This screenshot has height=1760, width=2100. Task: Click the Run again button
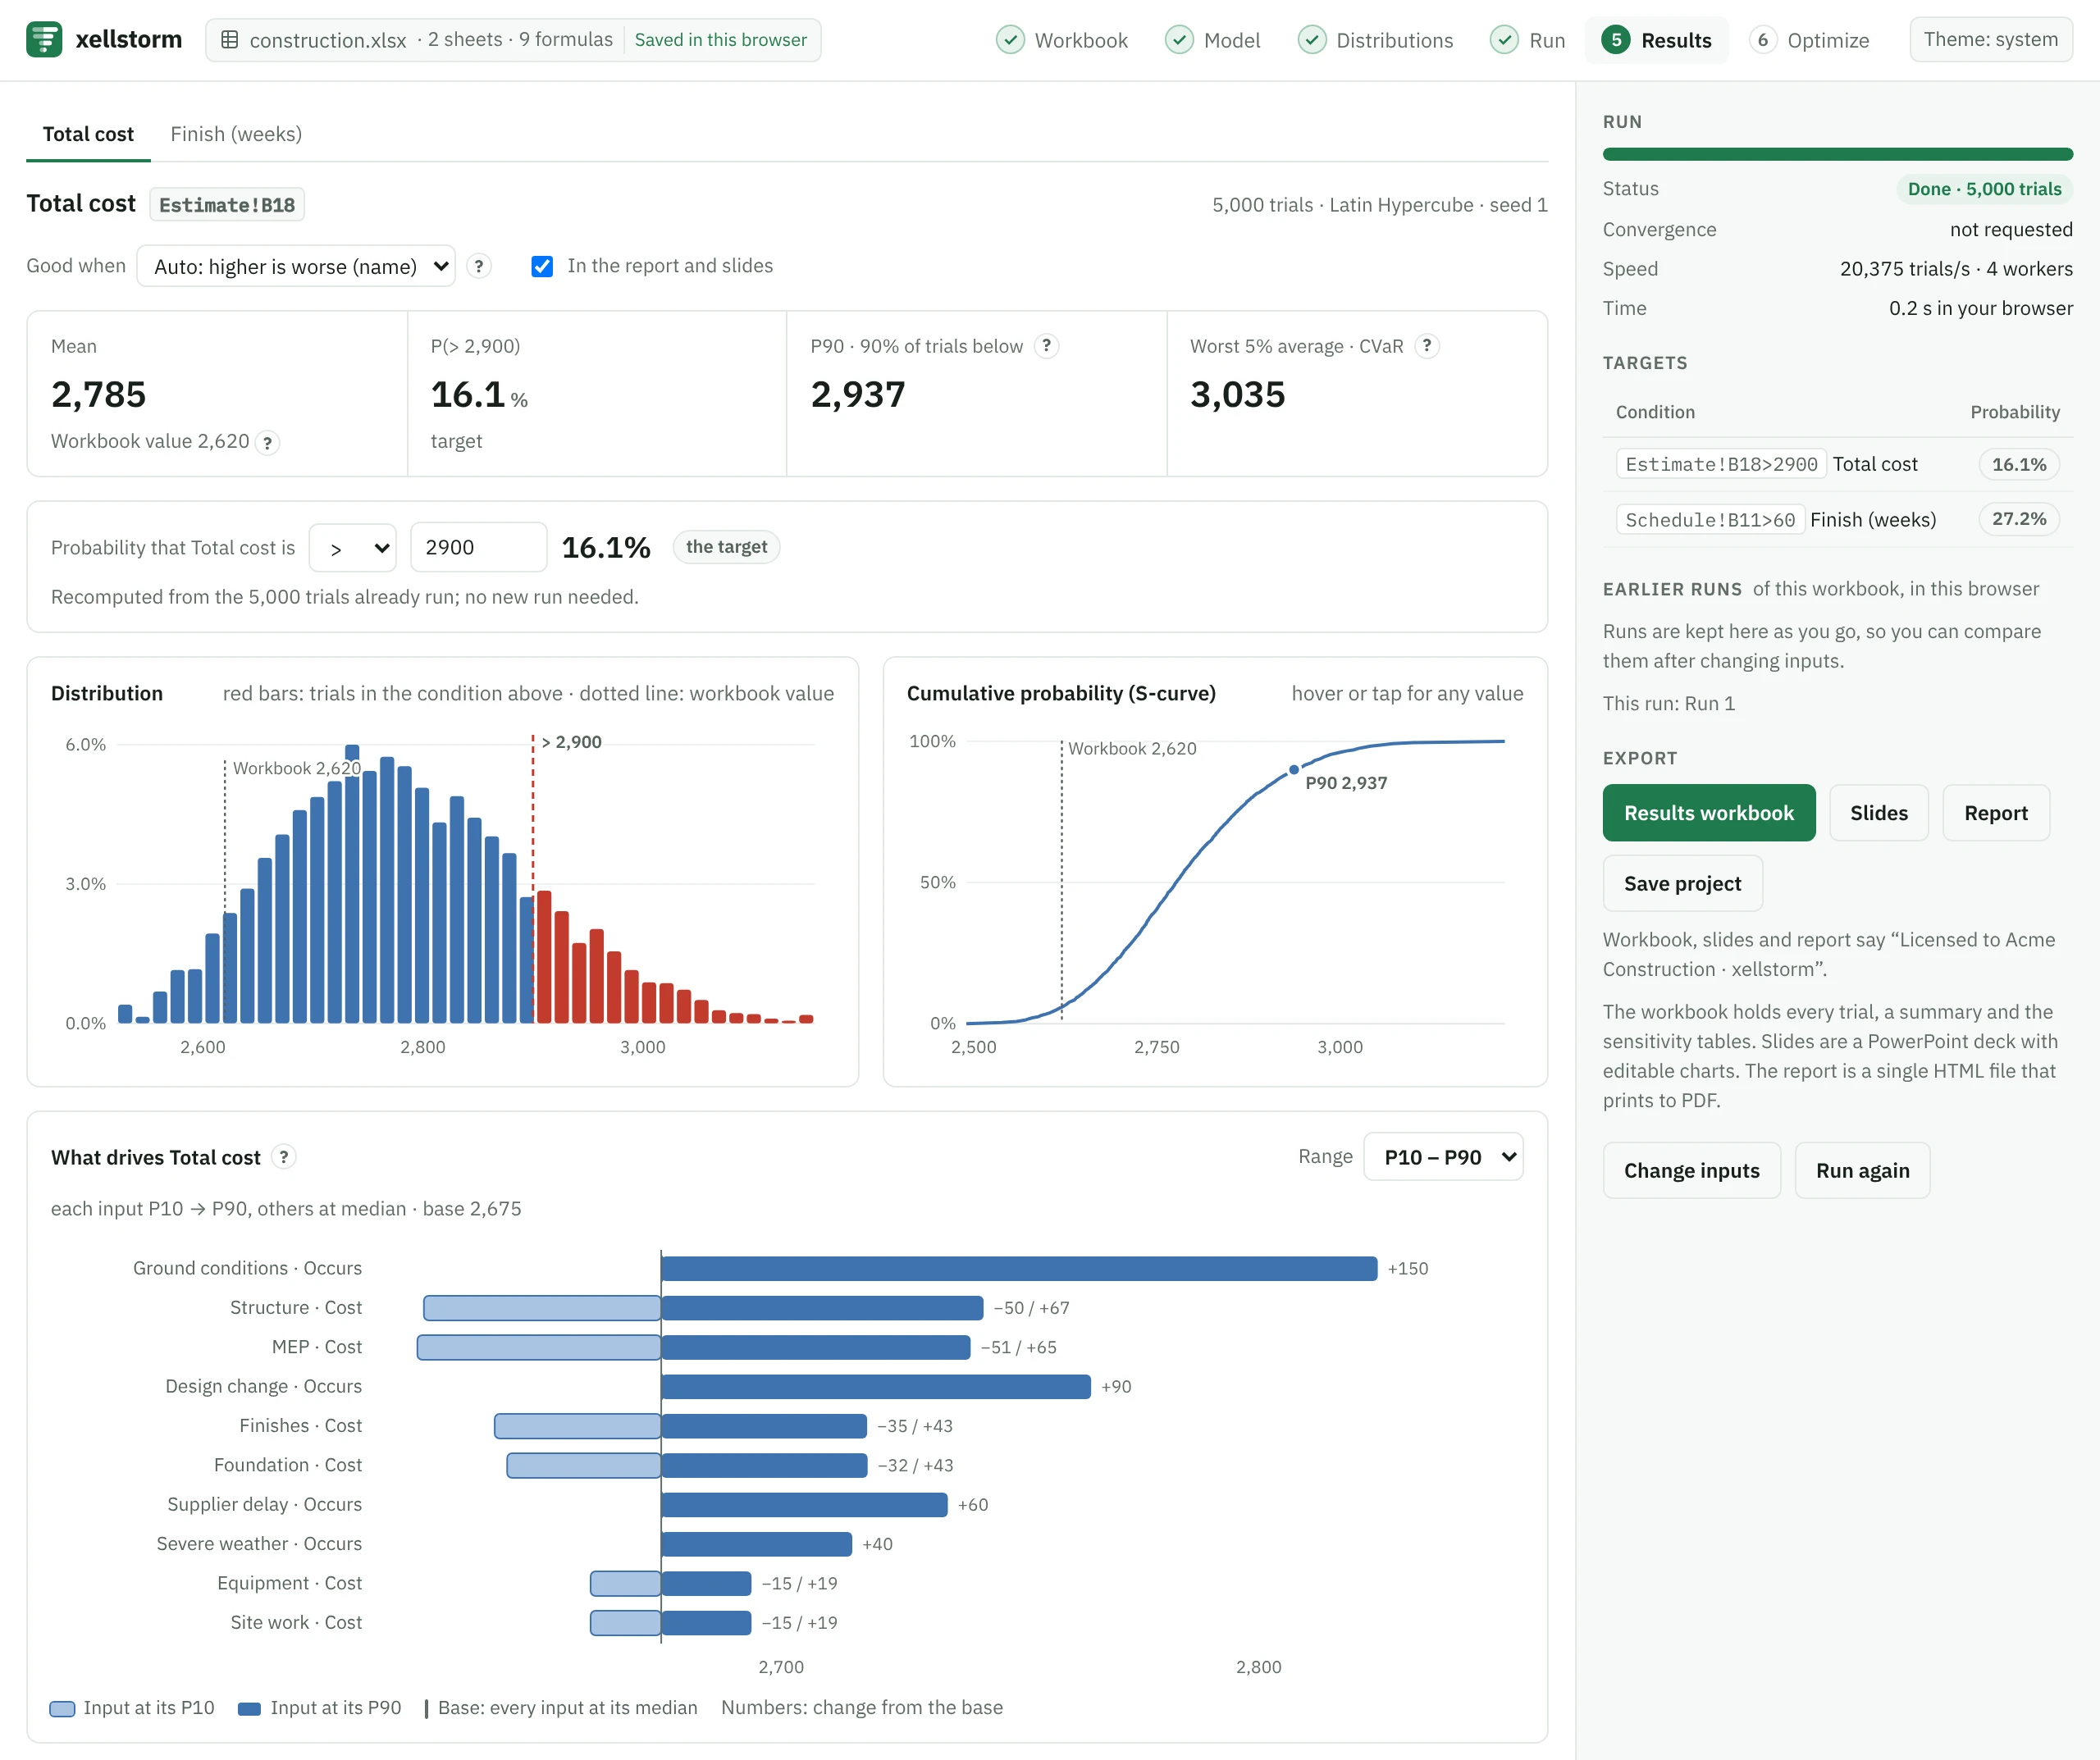(x=1862, y=1171)
